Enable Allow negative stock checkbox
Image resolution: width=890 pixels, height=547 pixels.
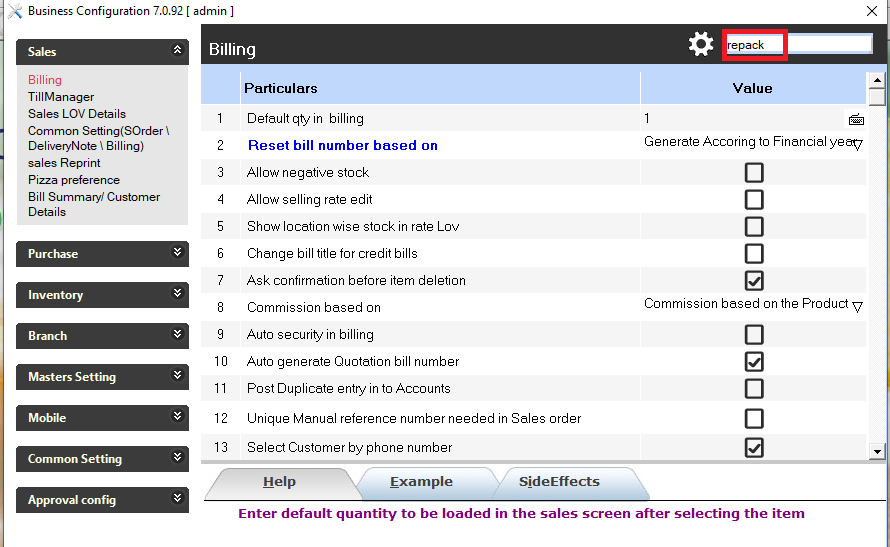pyautogui.click(x=754, y=173)
